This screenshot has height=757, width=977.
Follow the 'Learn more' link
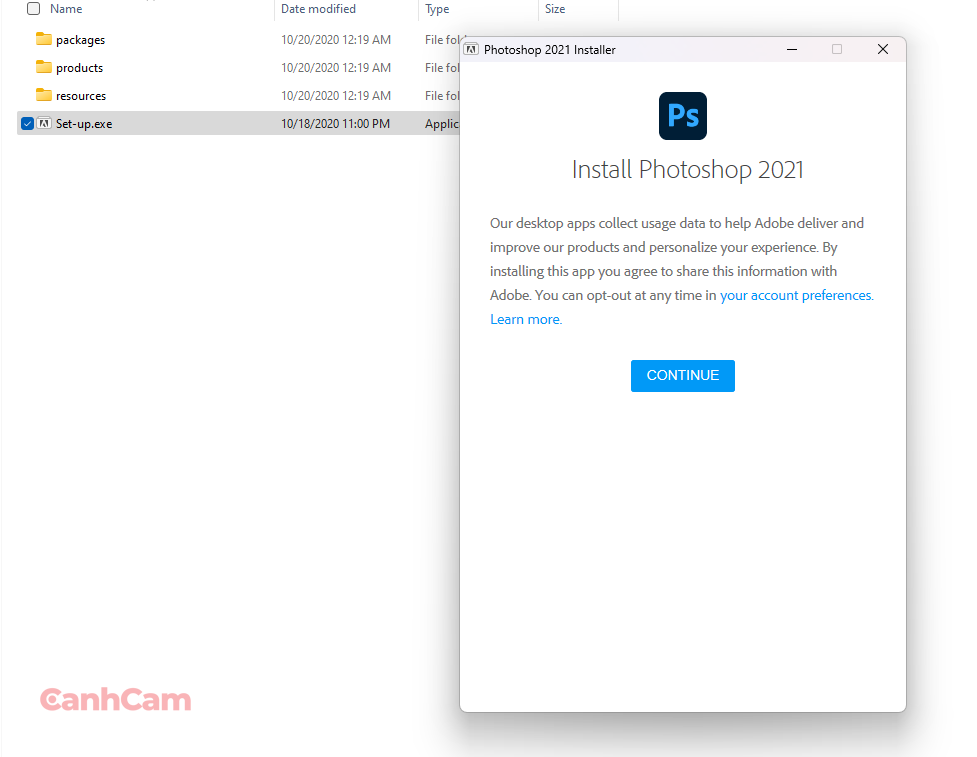(x=525, y=319)
